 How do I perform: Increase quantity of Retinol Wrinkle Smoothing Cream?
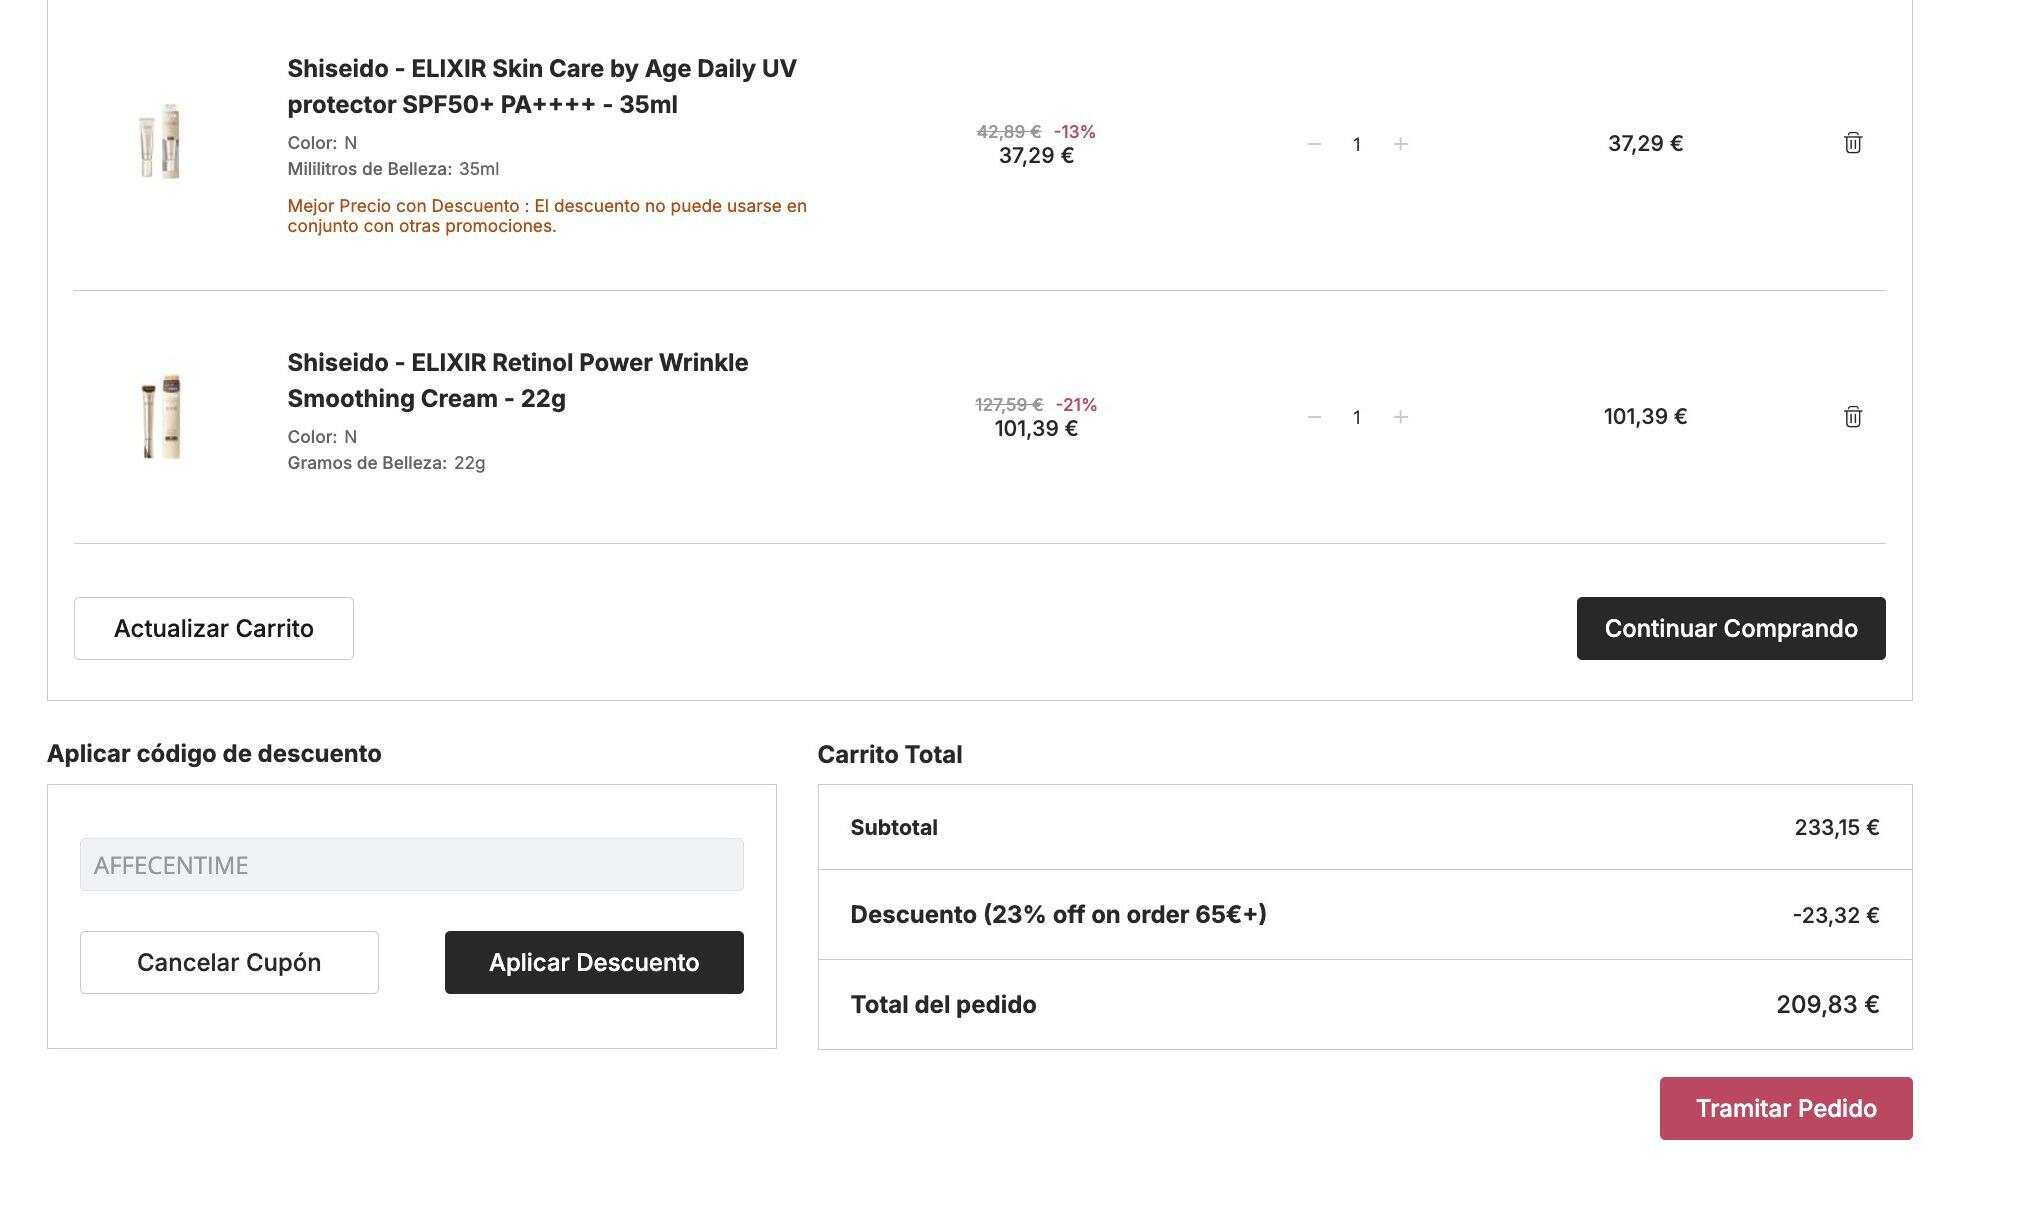coord(1400,417)
